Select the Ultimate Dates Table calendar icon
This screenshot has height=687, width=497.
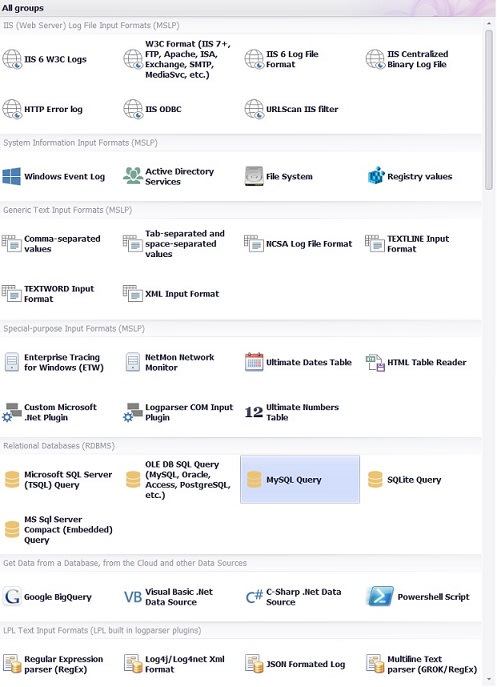254,362
